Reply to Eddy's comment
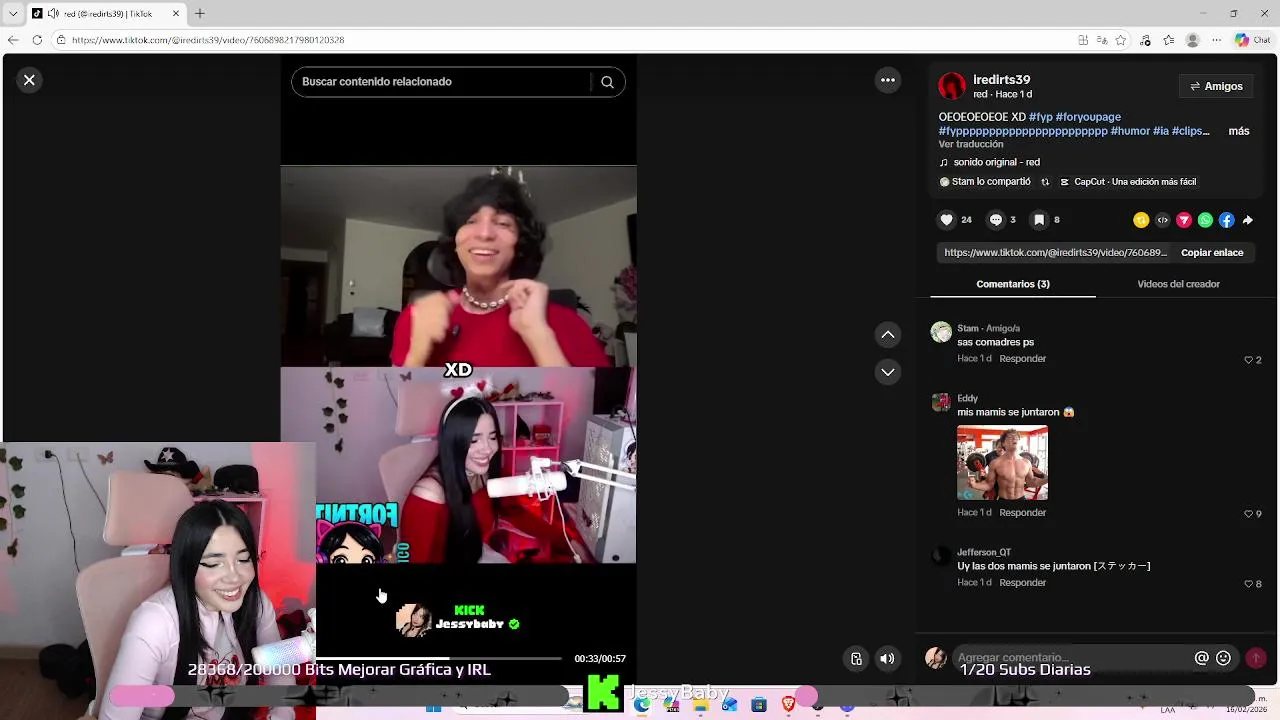The height and width of the screenshot is (720, 1280). [x=1022, y=513]
